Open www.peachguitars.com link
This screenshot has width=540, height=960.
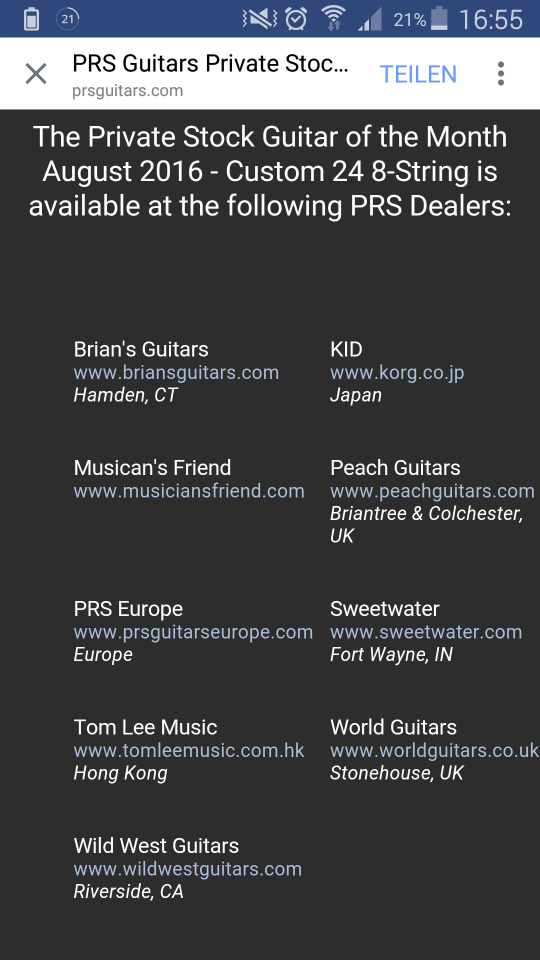tap(432, 491)
